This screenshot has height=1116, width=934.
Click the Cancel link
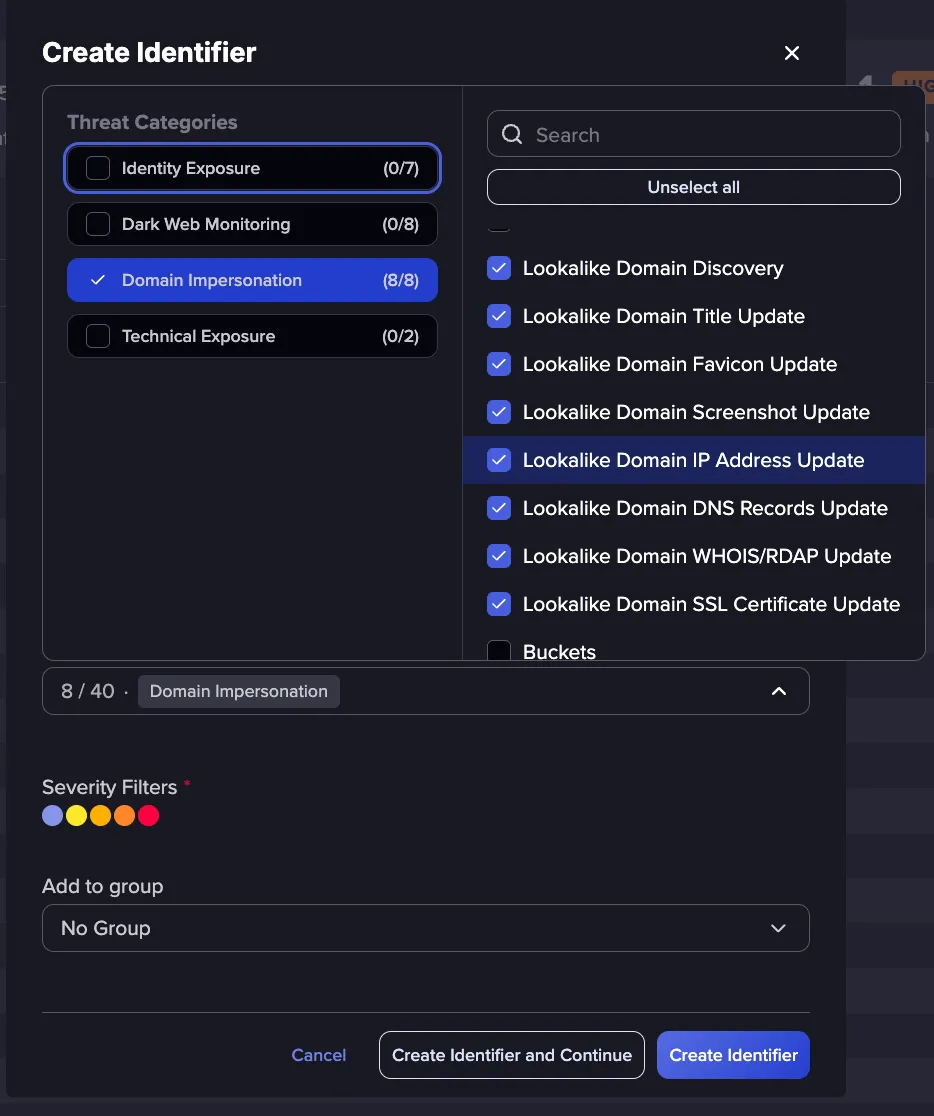tap(318, 1055)
